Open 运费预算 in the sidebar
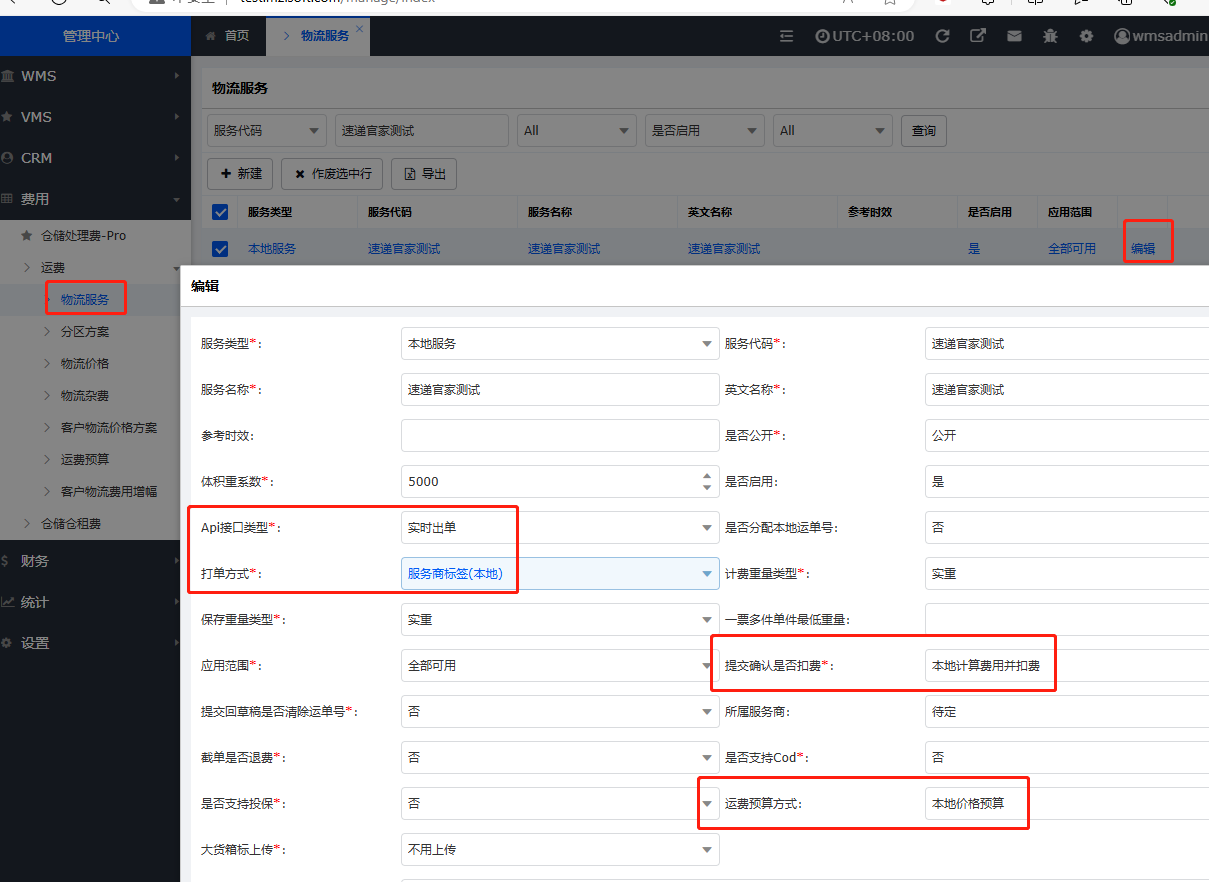Viewport: 1209px width, 882px height. [85, 459]
